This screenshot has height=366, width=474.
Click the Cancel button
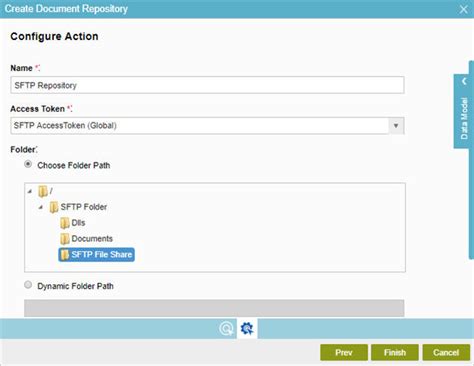click(x=446, y=352)
